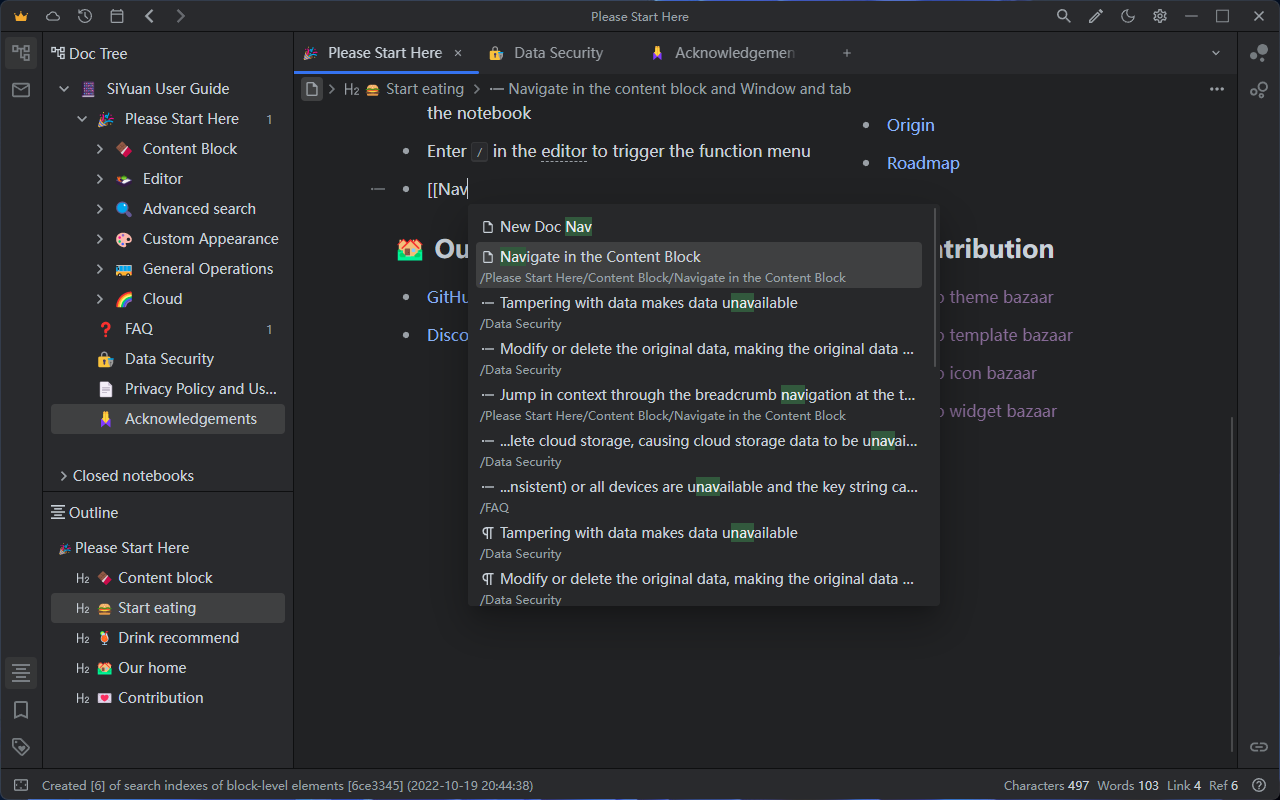
Task: Open the Inbox mail icon
Action: coord(21,90)
